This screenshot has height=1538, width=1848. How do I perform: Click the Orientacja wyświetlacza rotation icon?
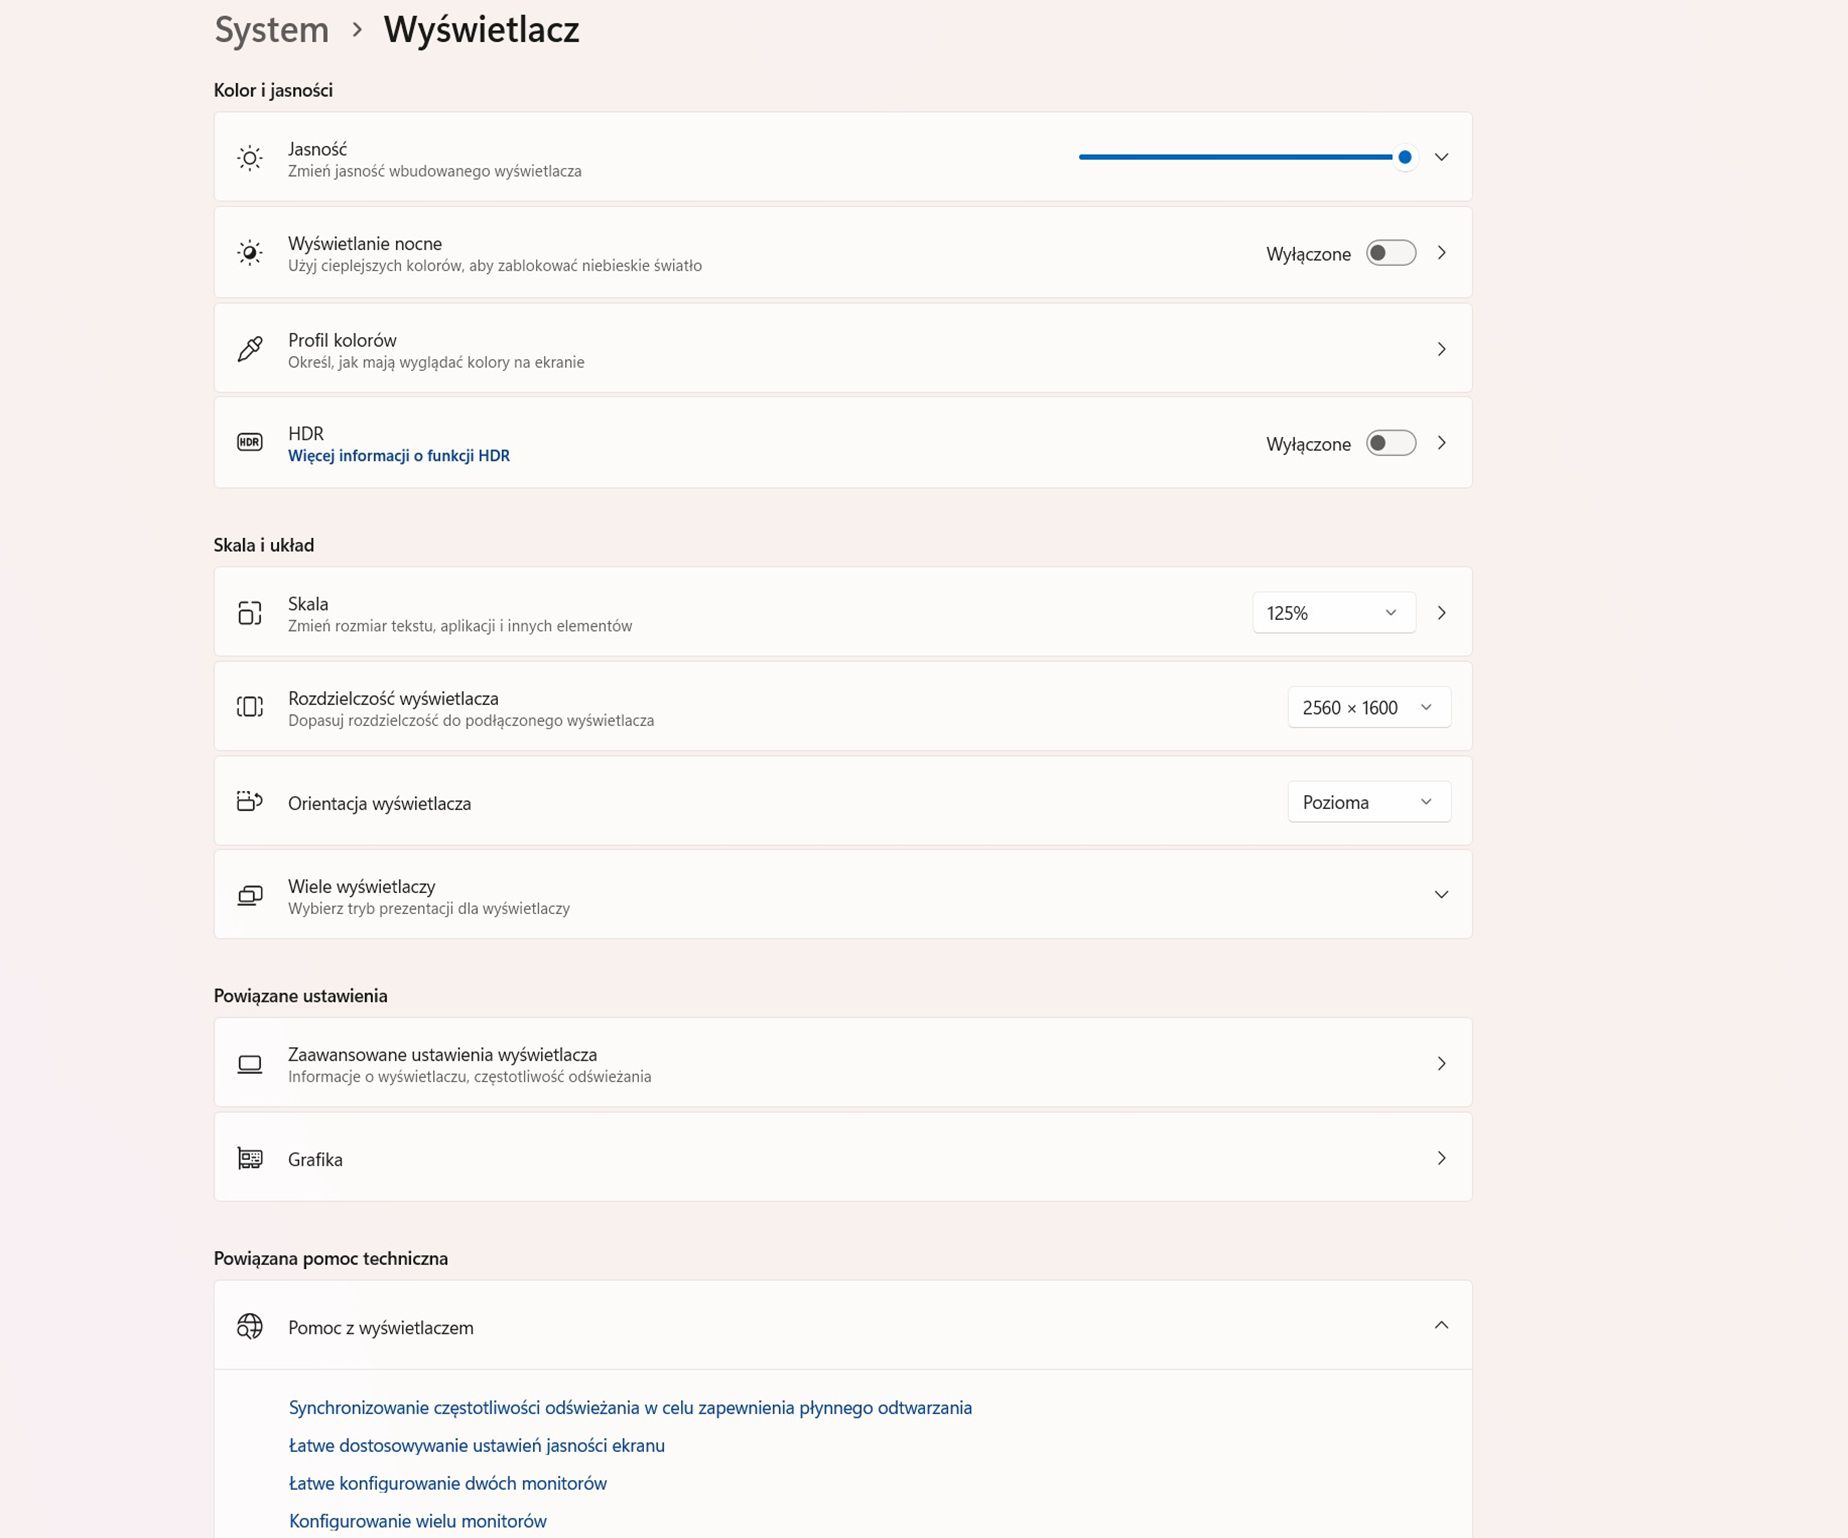(x=249, y=801)
